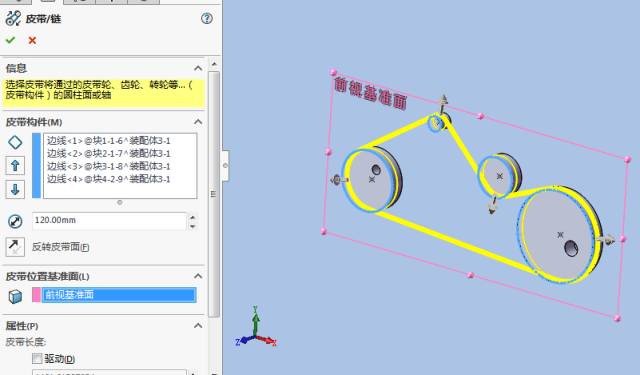The height and width of the screenshot is (375, 640).
Task: Click 反转皮带面 flip belt side button
Action: 15,247
